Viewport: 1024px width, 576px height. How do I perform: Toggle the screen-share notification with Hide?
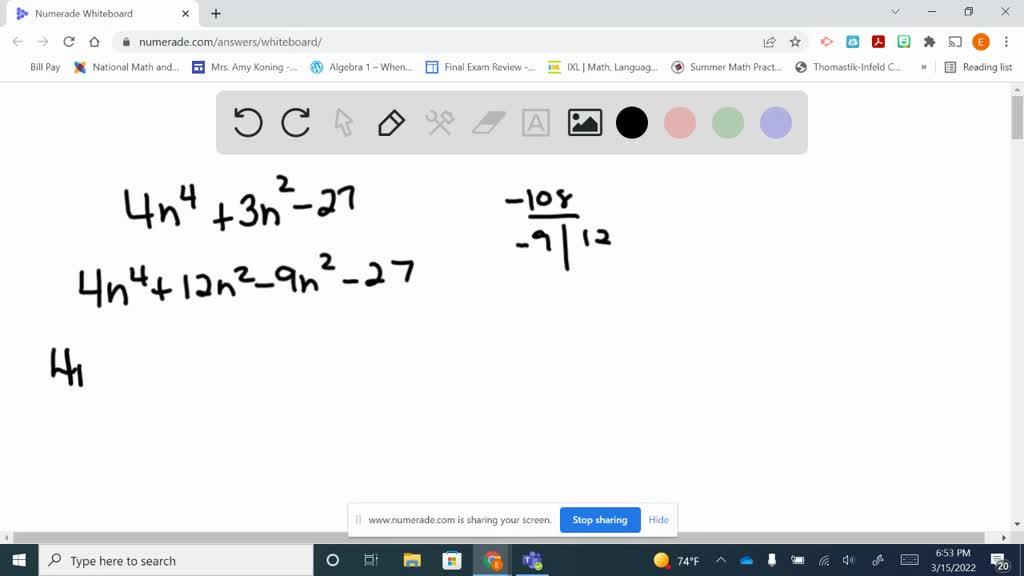pos(658,520)
